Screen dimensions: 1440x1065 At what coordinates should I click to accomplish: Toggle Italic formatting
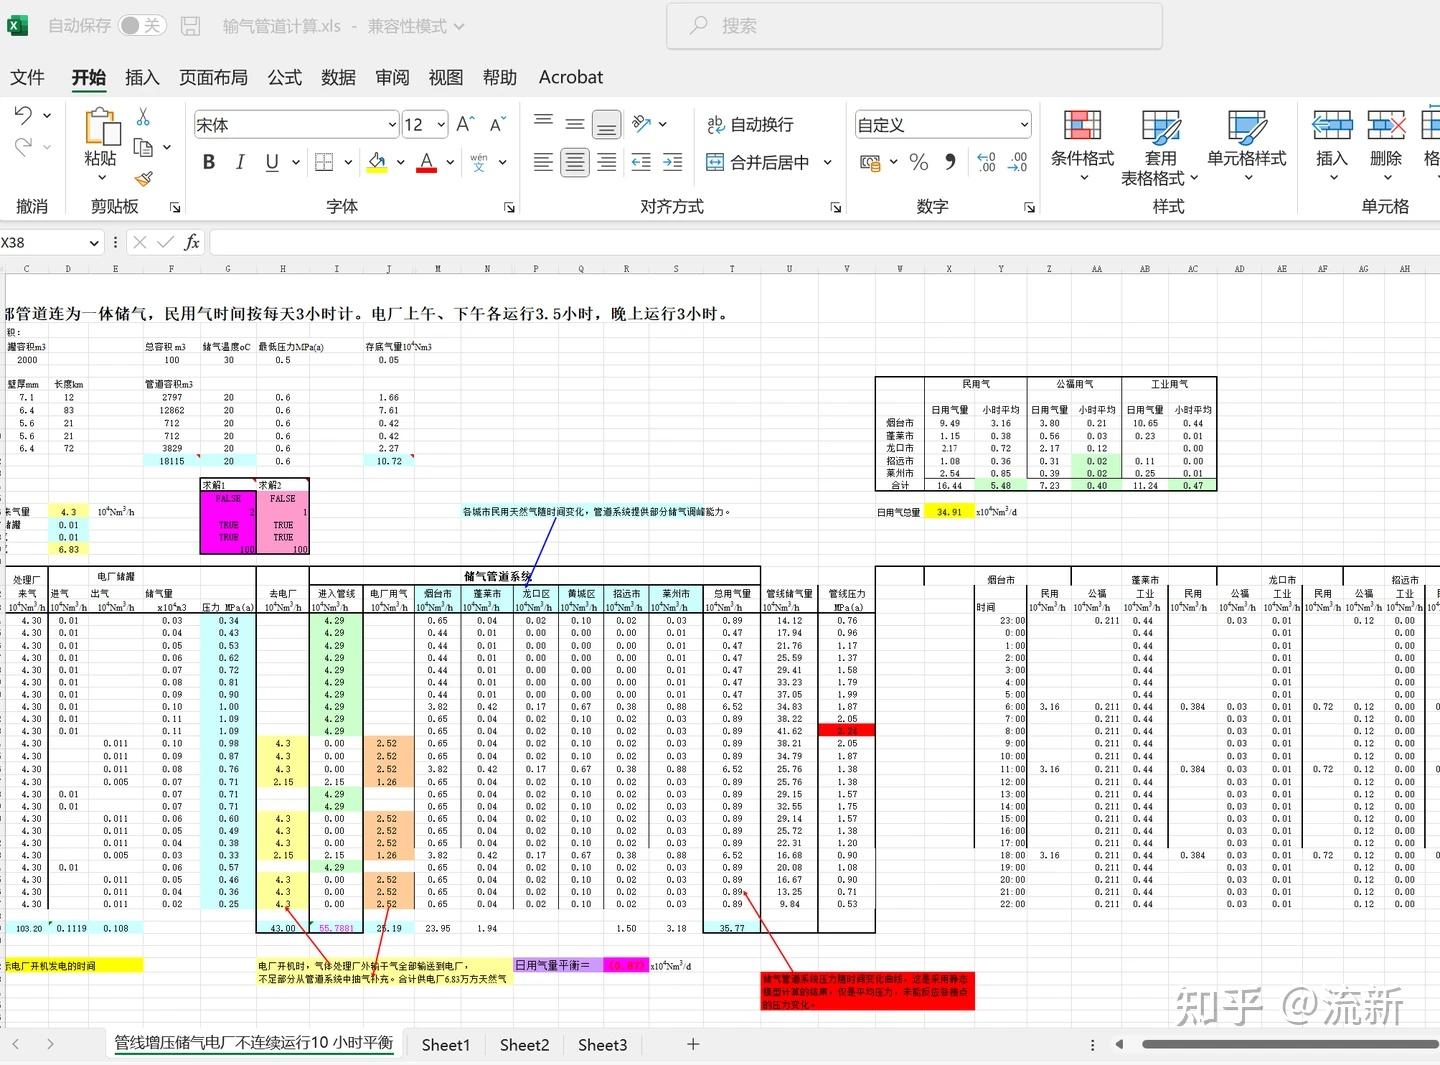point(240,162)
